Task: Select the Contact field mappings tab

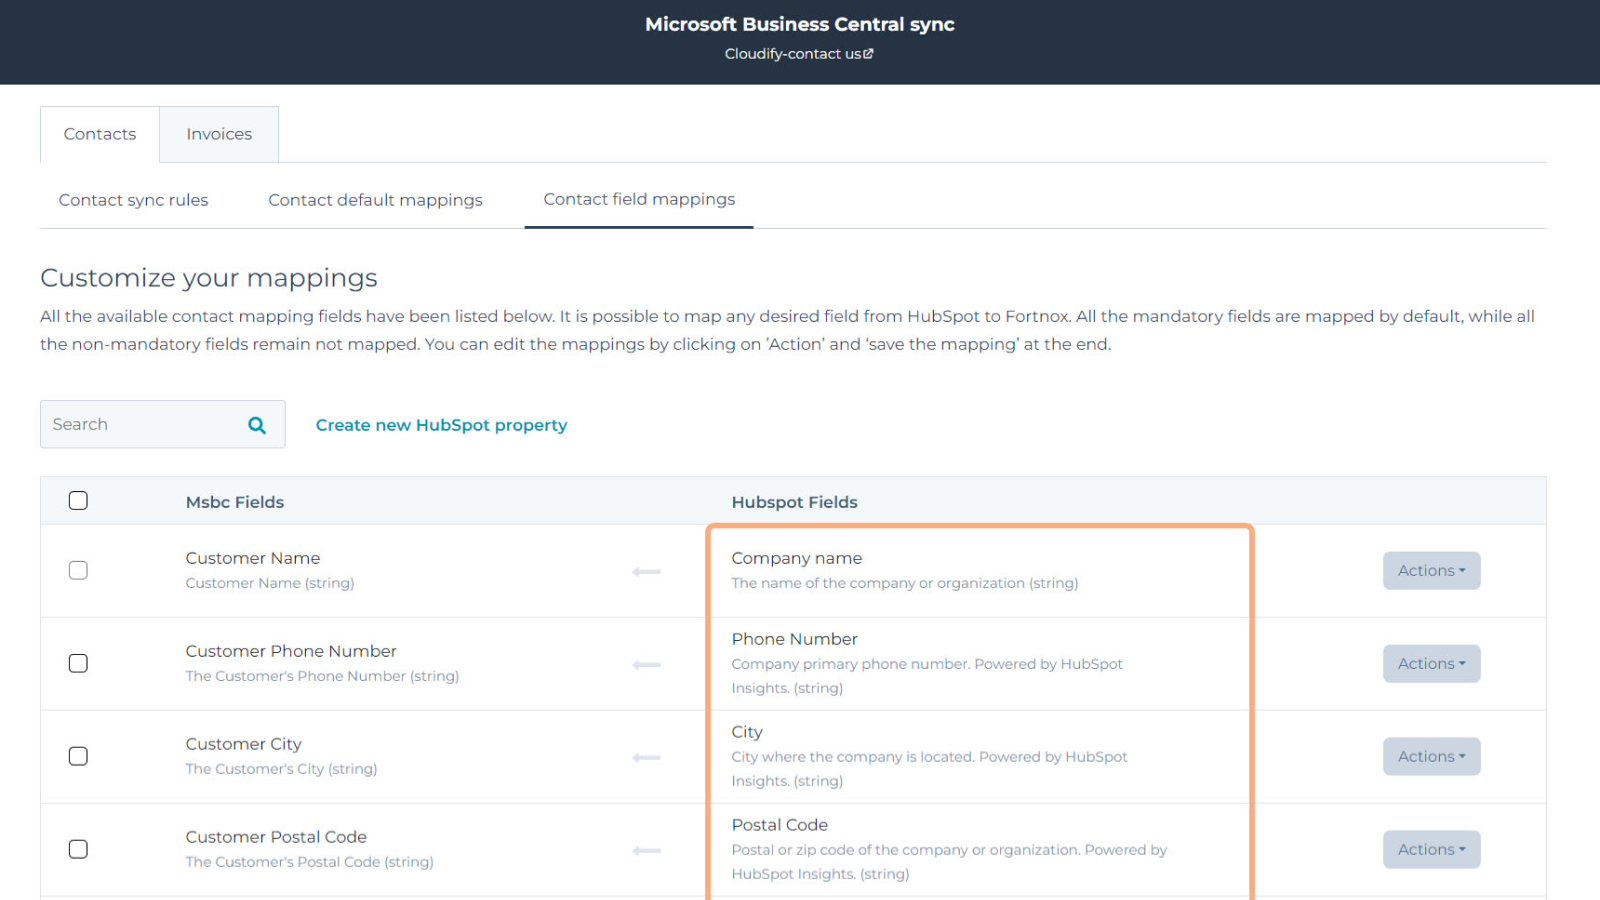Action: click(639, 199)
